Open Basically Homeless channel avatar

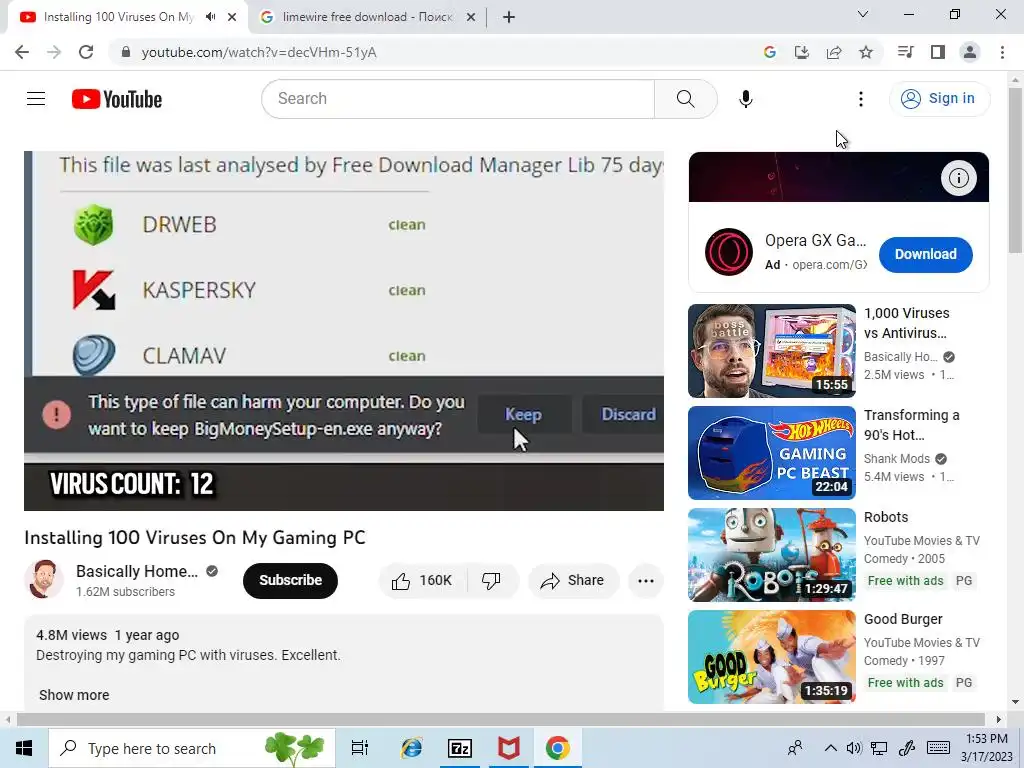[x=44, y=579]
